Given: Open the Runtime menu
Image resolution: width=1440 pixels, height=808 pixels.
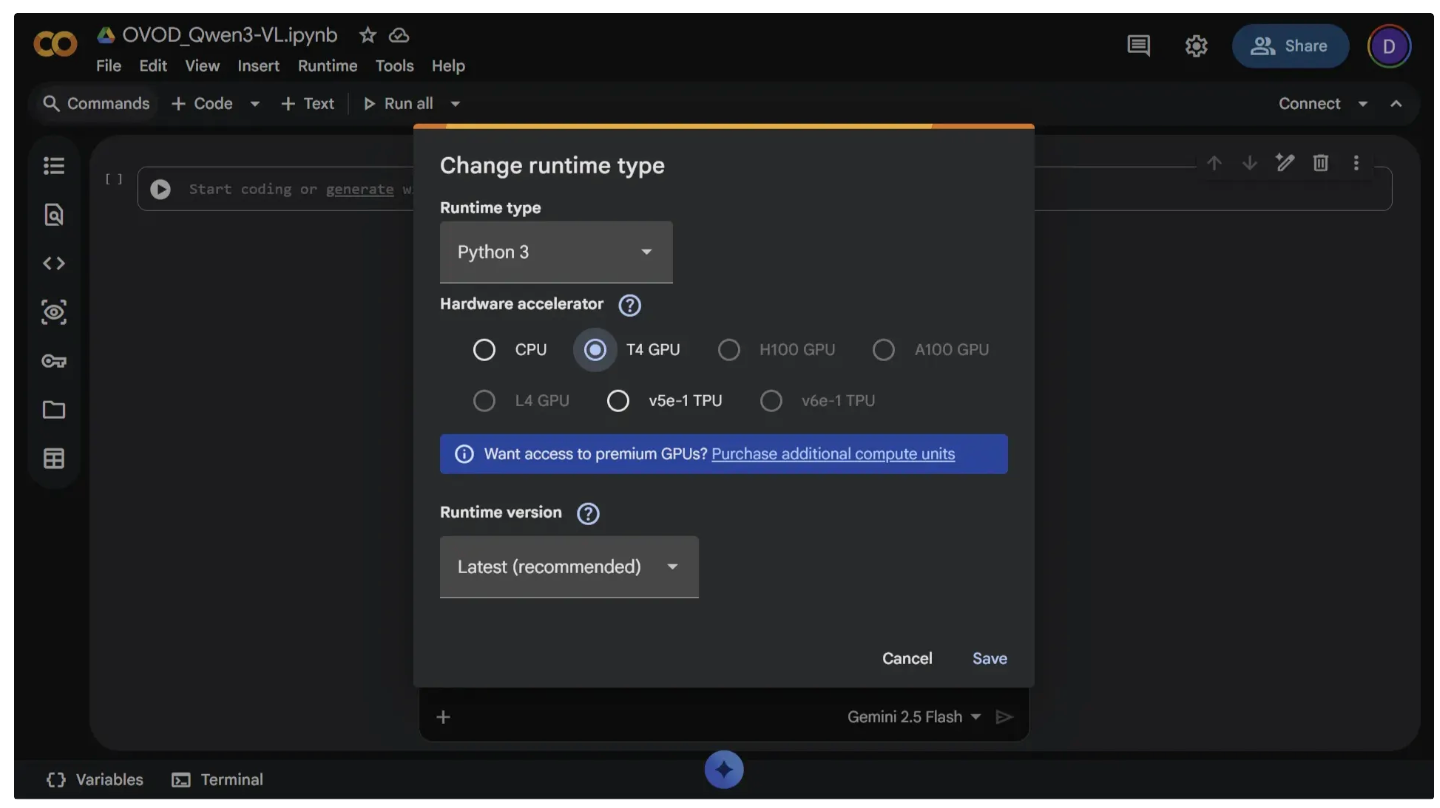Looking at the screenshot, I should point(327,66).
